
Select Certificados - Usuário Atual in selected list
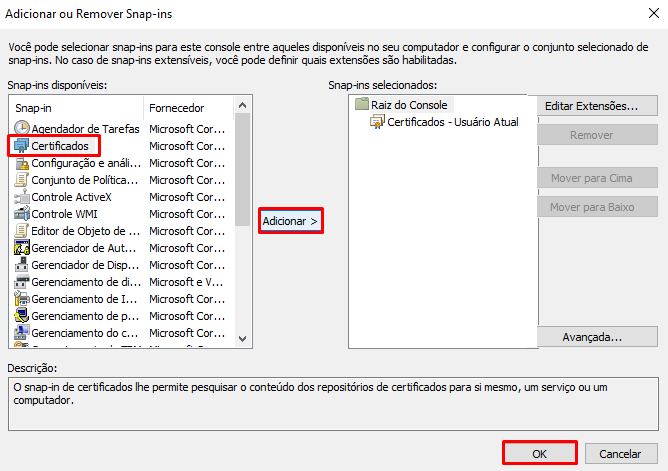coord(452,122)
